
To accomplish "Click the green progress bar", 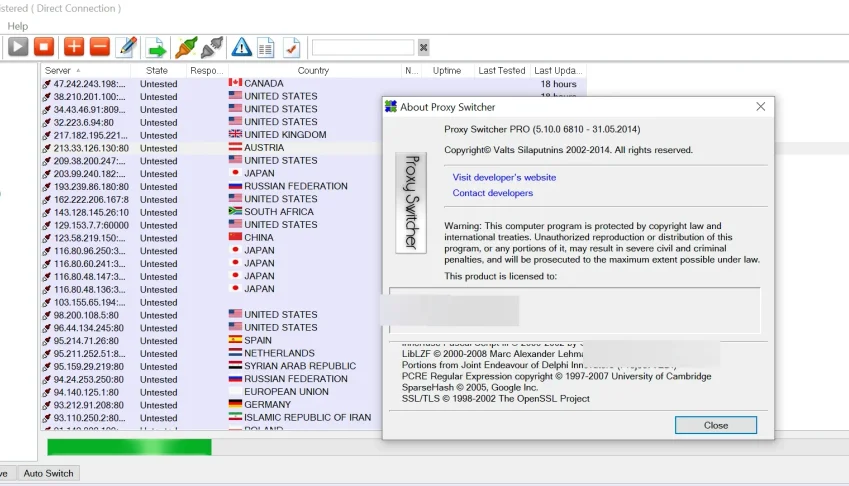I will [x=129, y=447].
